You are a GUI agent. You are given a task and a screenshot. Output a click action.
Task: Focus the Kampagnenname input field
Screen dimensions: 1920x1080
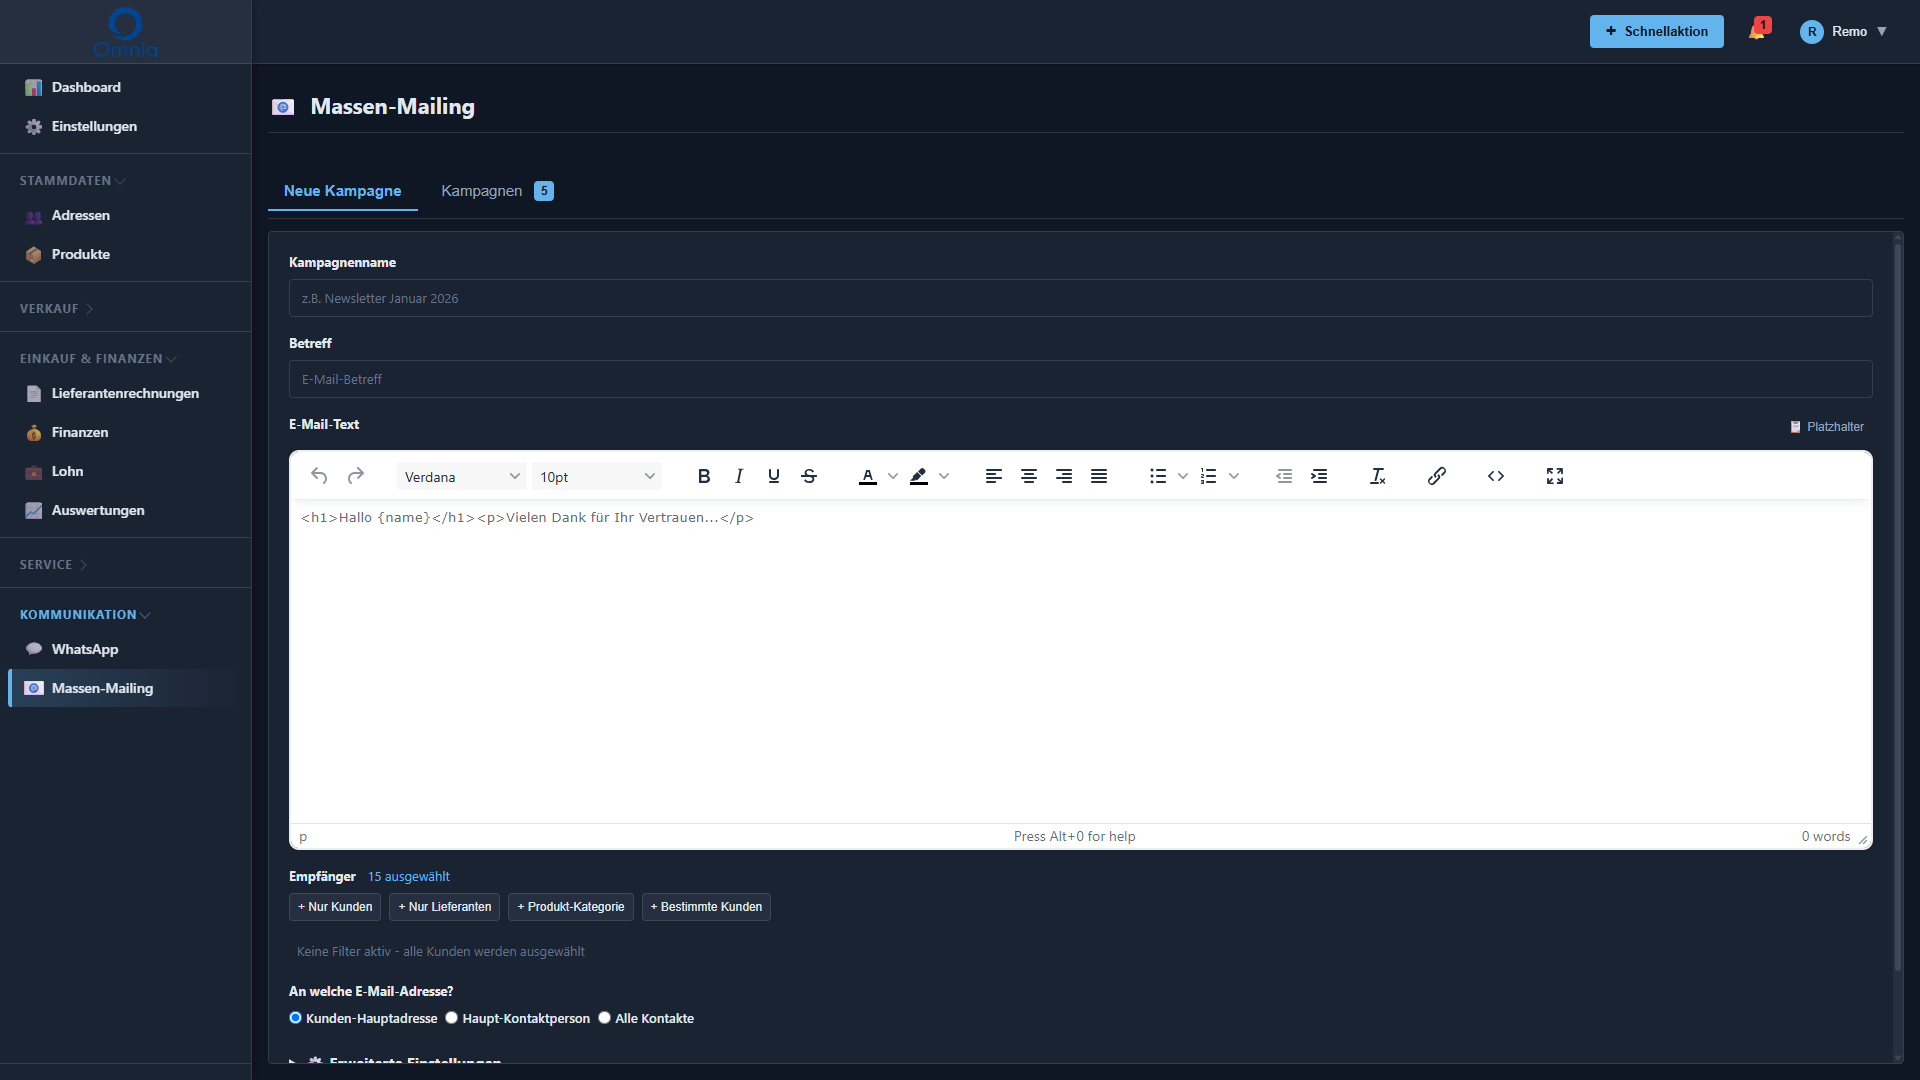click(1080, 298)
